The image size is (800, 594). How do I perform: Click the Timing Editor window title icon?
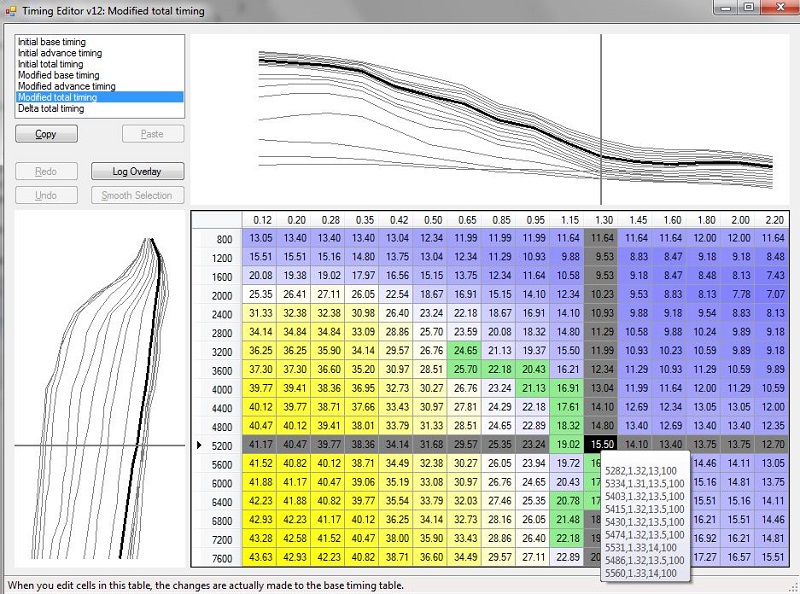coord(10,11)
